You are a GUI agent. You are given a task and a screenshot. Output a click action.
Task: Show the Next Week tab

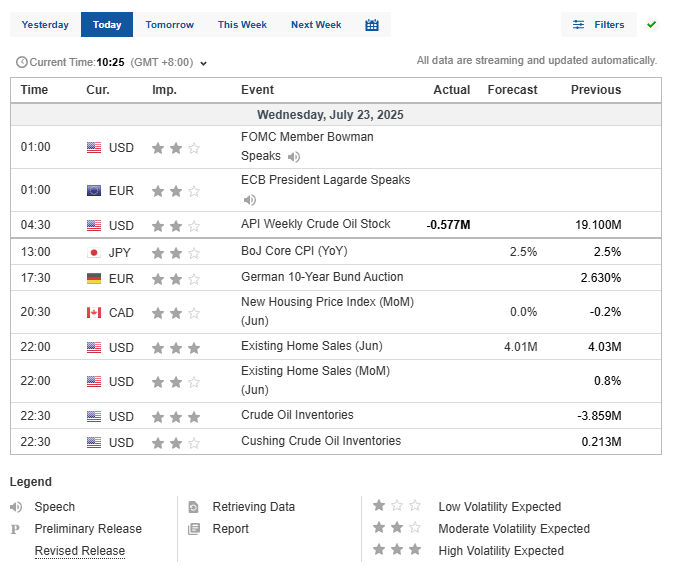point(316,24)
